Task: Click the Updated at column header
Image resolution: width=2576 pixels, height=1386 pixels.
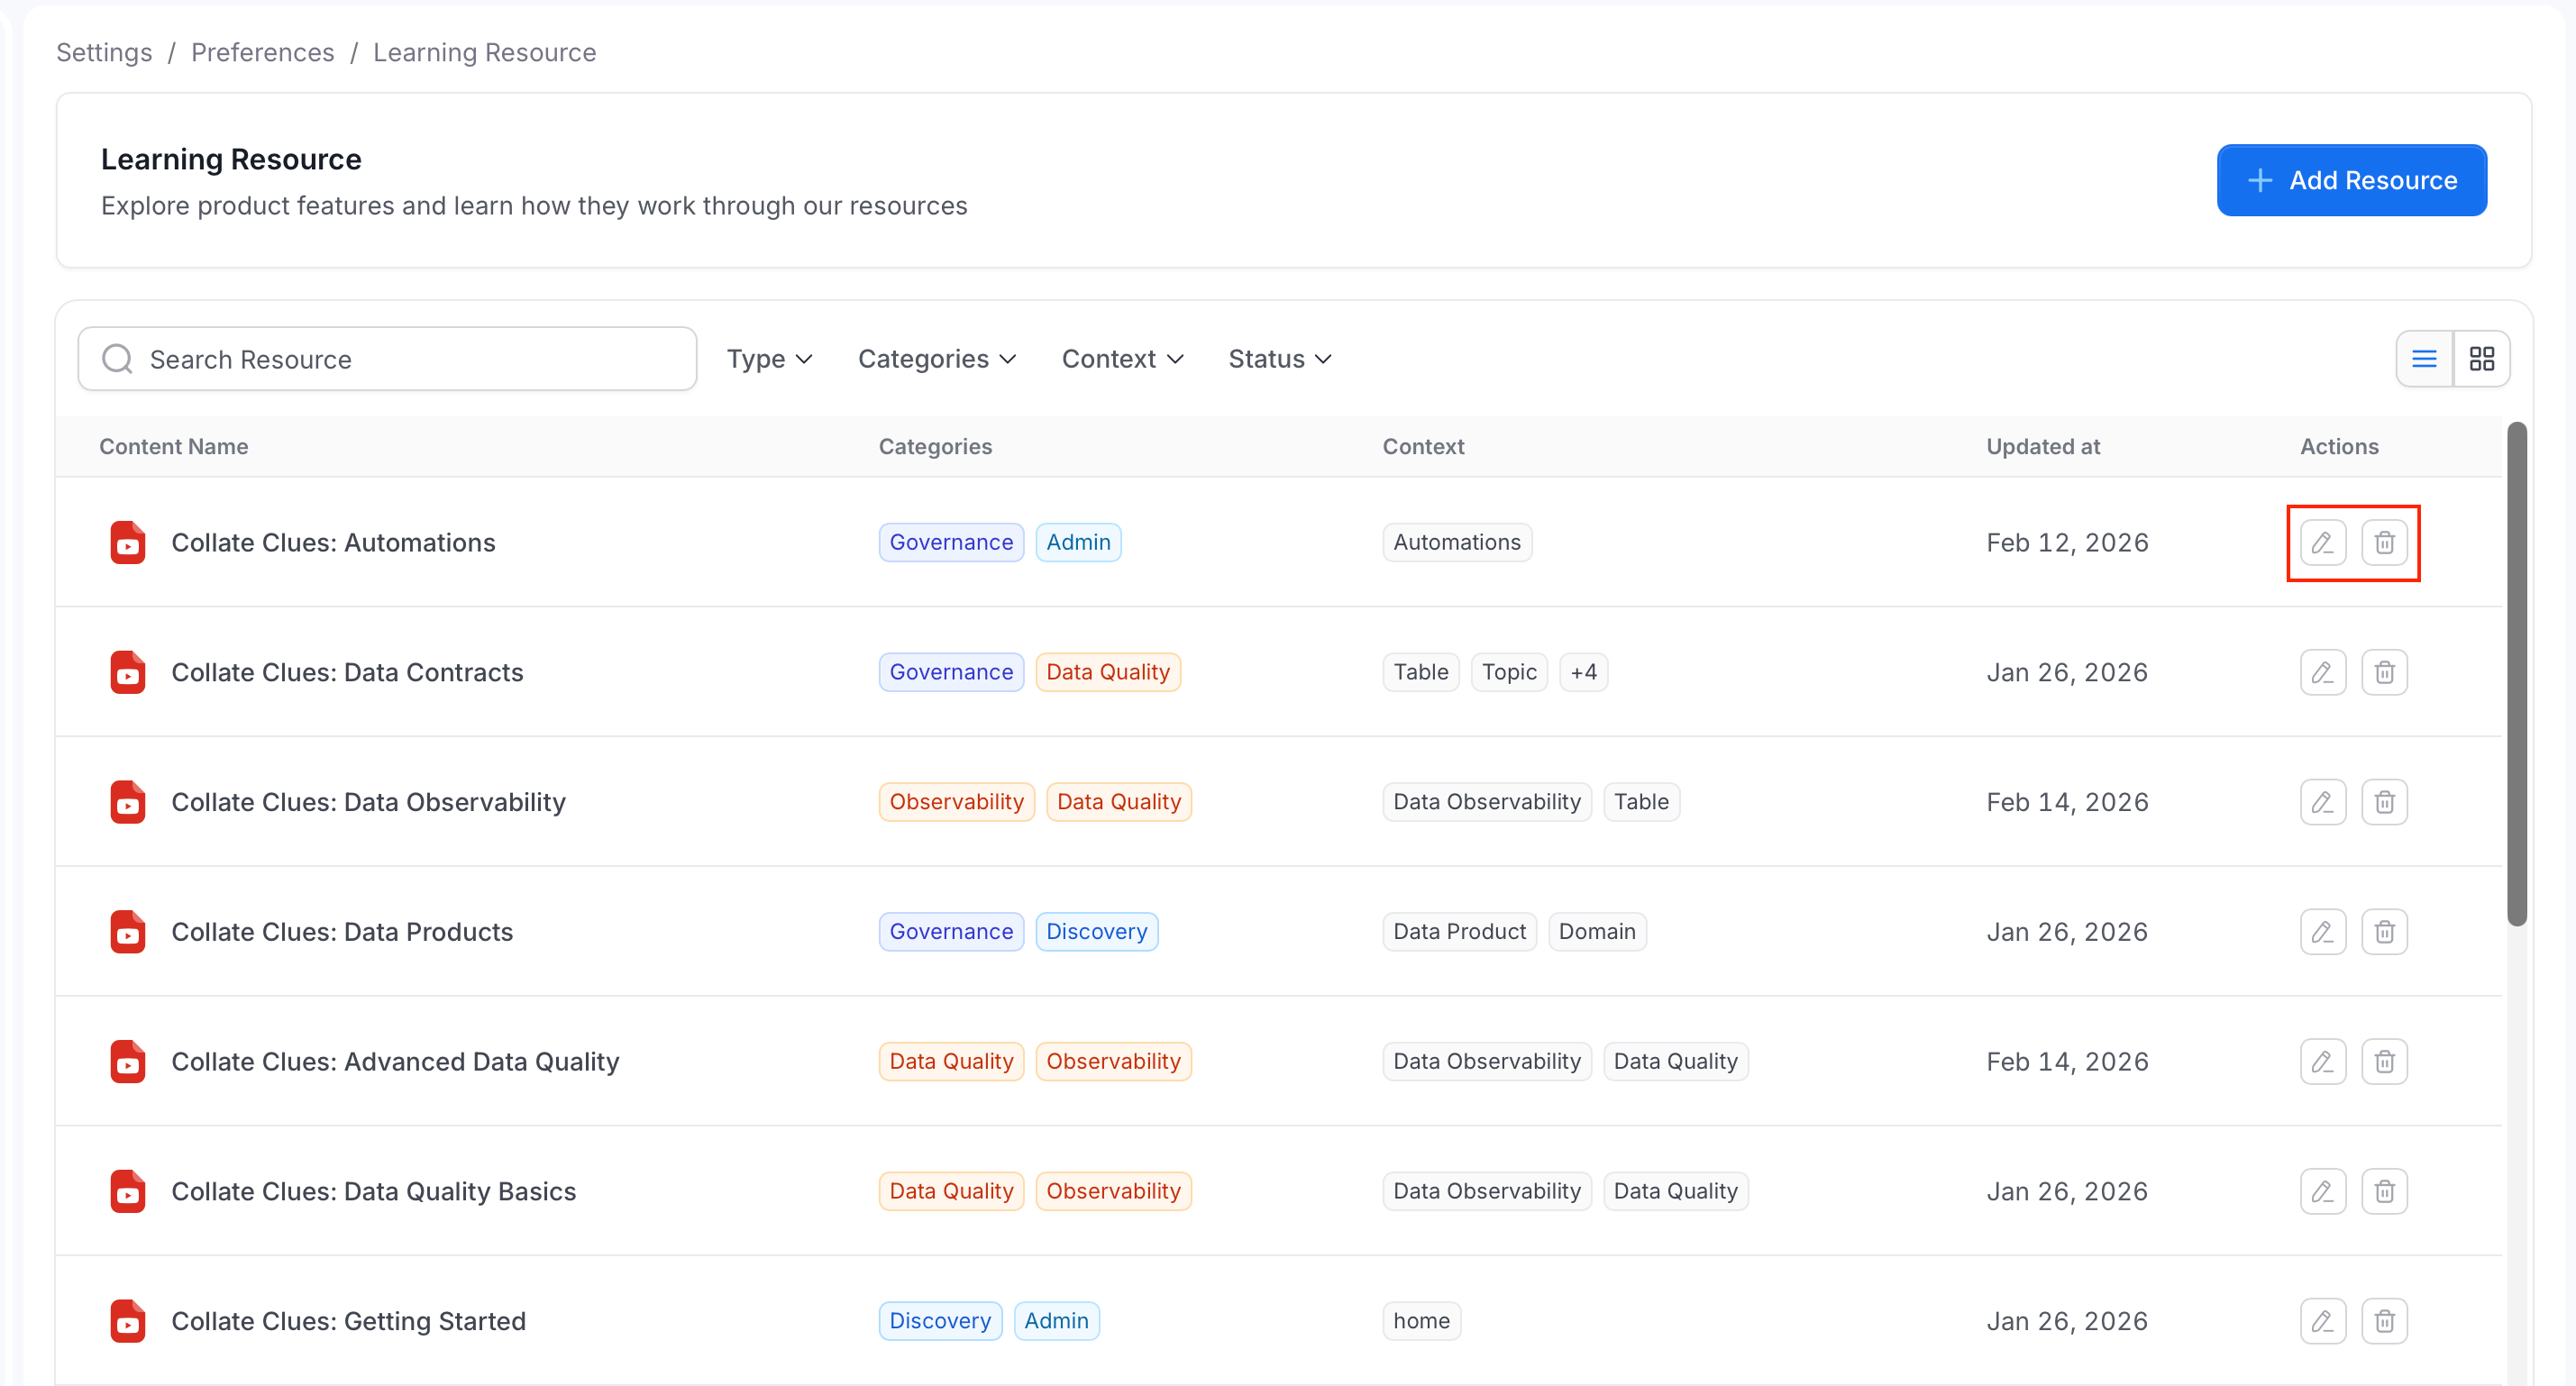Action: pos(2043,446)
